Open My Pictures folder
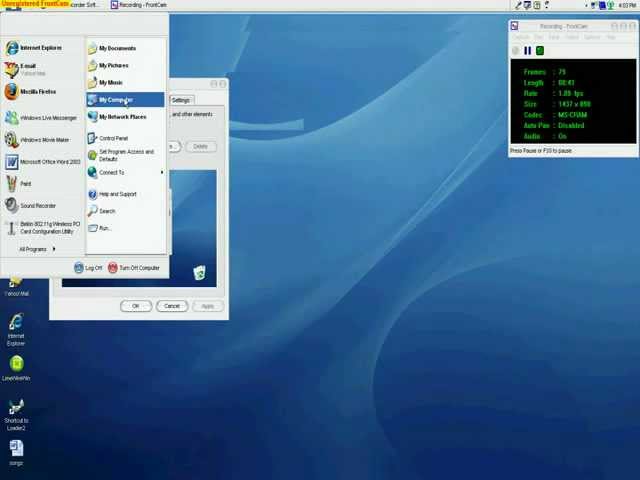Image resolution: width=640 pixels, height=480 pixels. click(126, 65)
